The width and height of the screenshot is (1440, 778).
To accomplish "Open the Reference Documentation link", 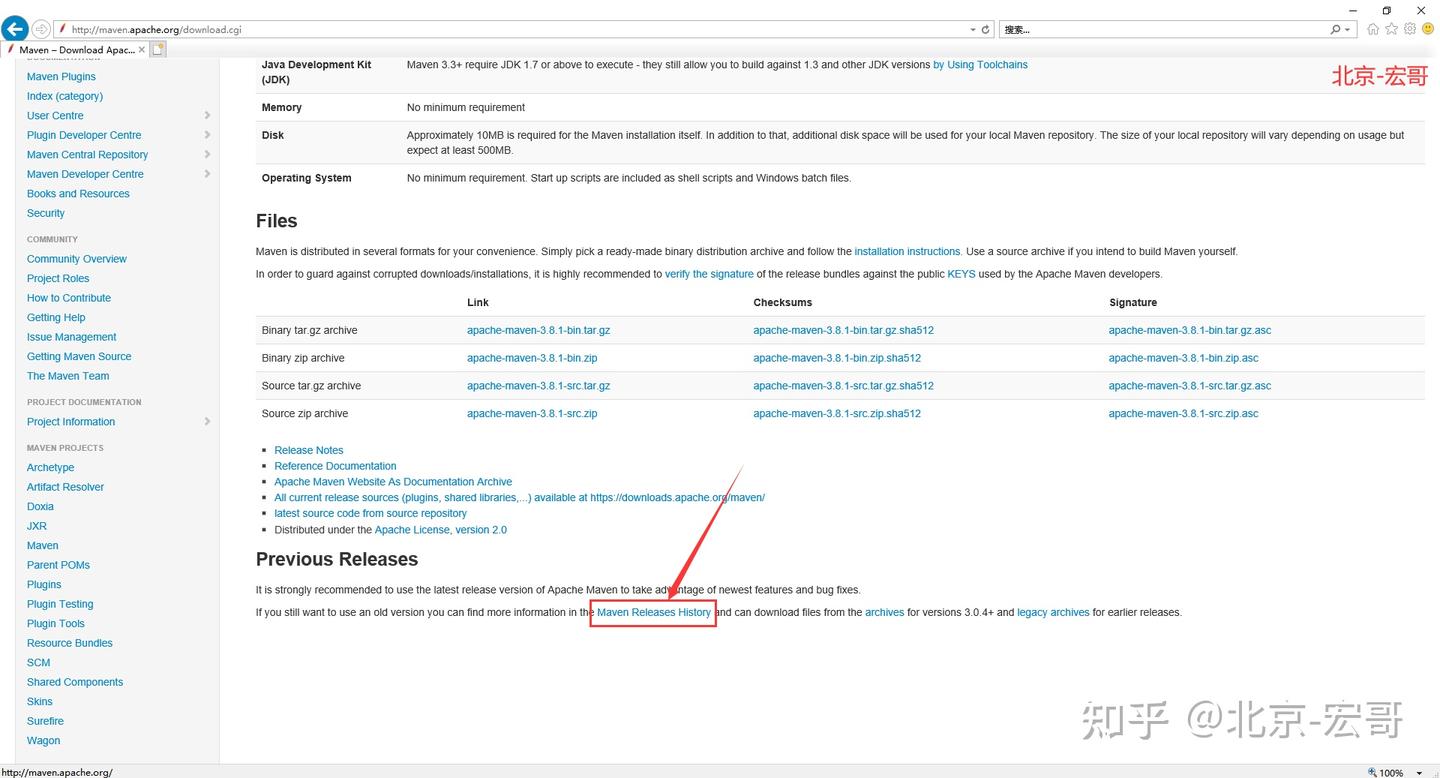I will pos(335,466).
